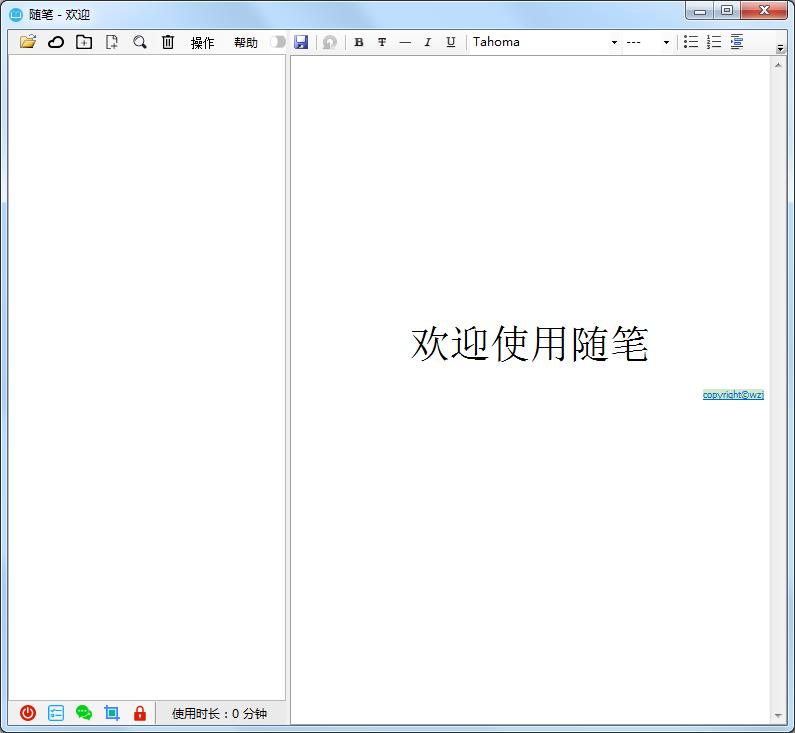
Task: Create a new note document
Action: click(112, 42)
